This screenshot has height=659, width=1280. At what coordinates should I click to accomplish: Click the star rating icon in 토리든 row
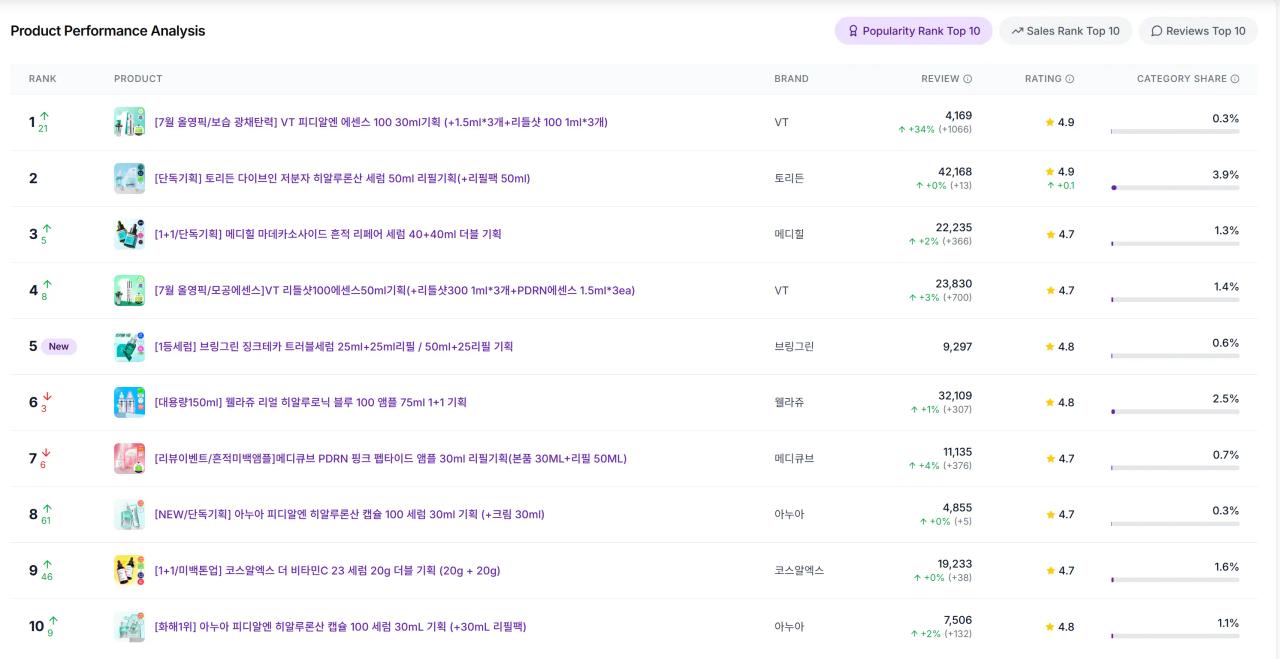(x=1050, y=172)
